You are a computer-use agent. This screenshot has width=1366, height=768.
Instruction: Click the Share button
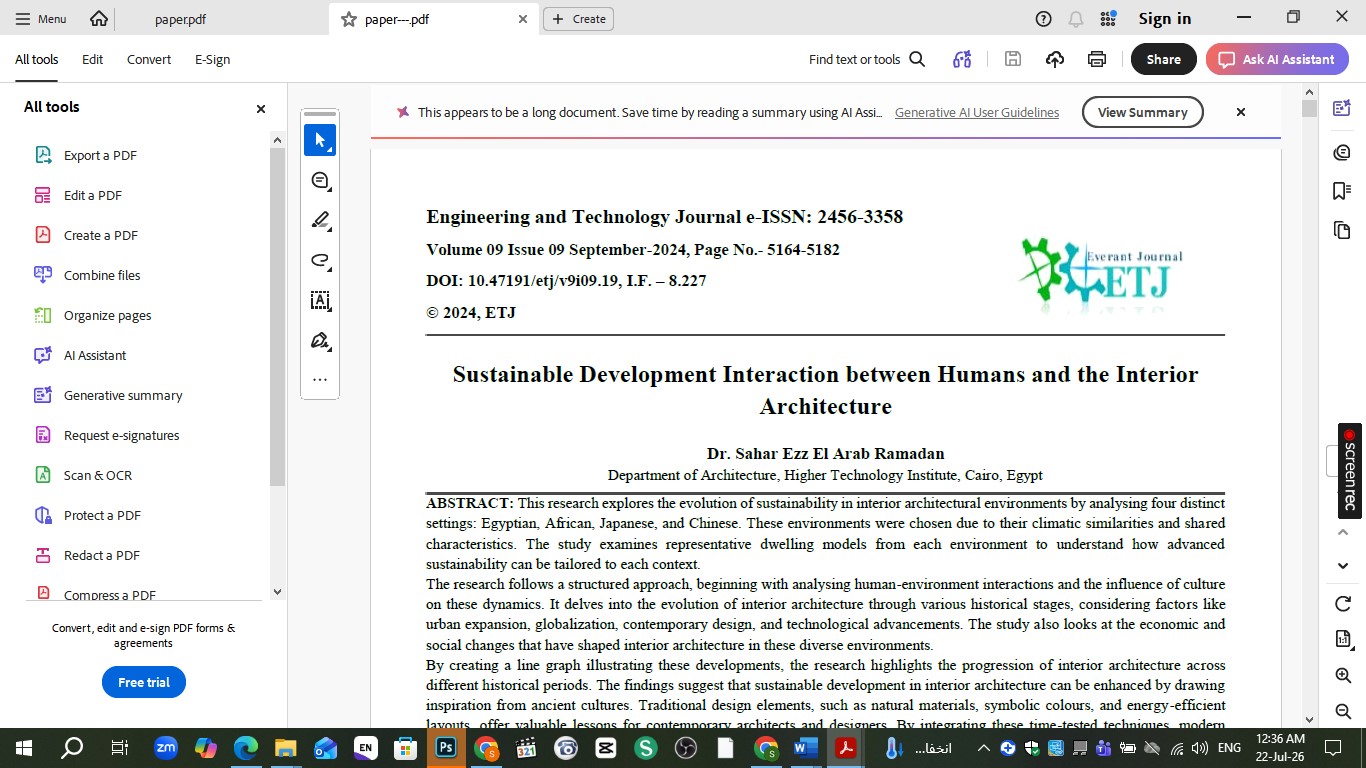(x=1163, y=59)
